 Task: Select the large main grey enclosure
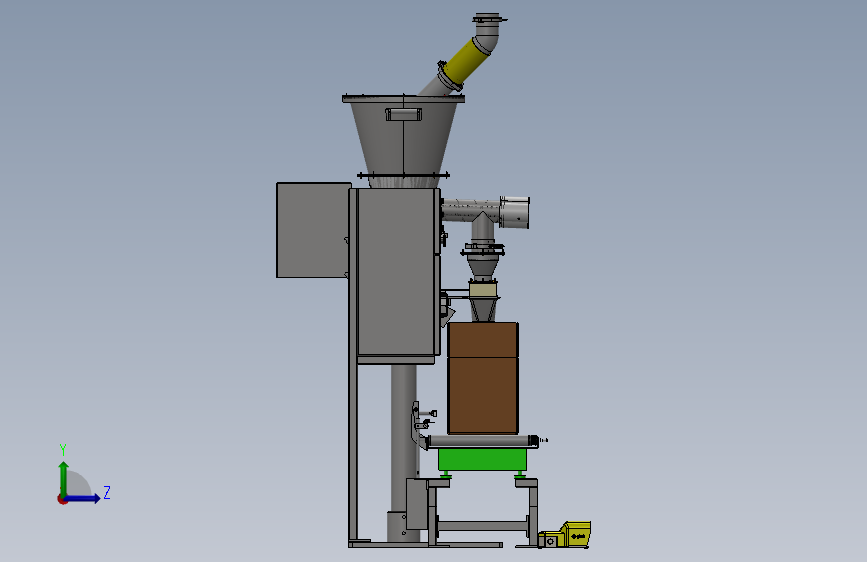pyautogui.click(x=398, y=272)
